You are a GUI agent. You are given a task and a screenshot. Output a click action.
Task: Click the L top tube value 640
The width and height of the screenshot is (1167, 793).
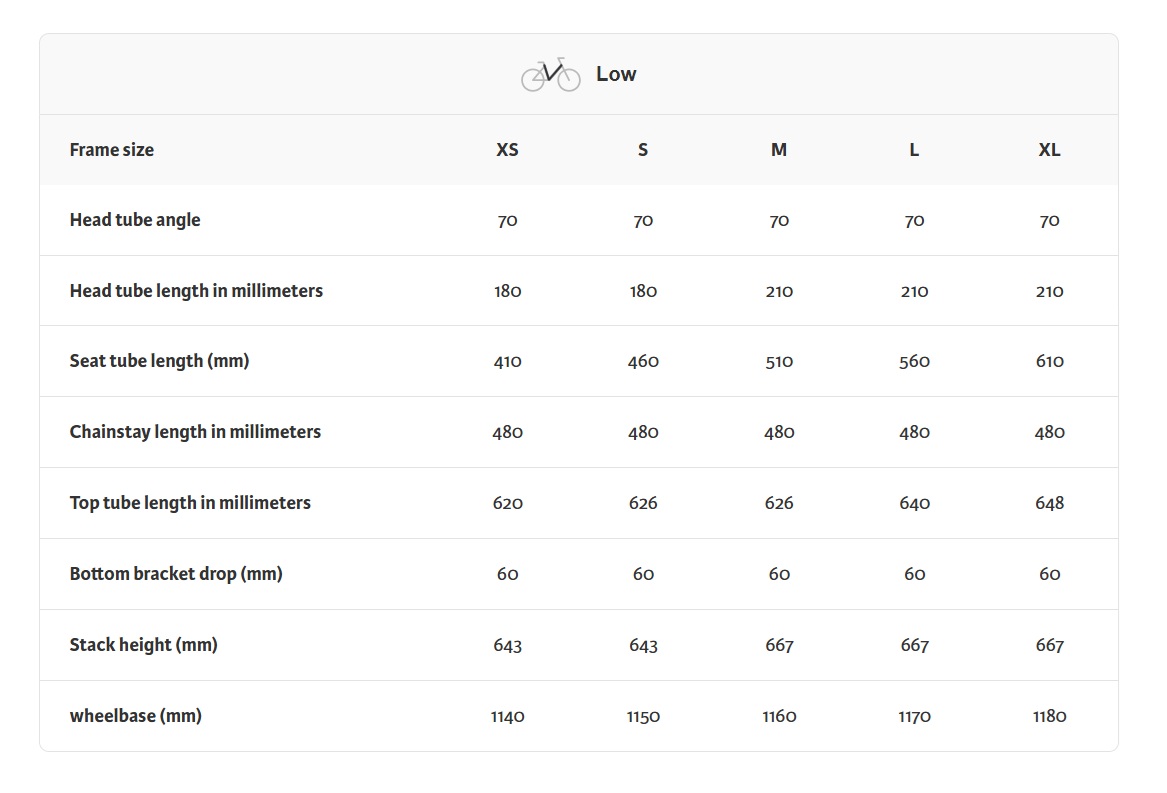pyautogui.click(x=914, y=503)
